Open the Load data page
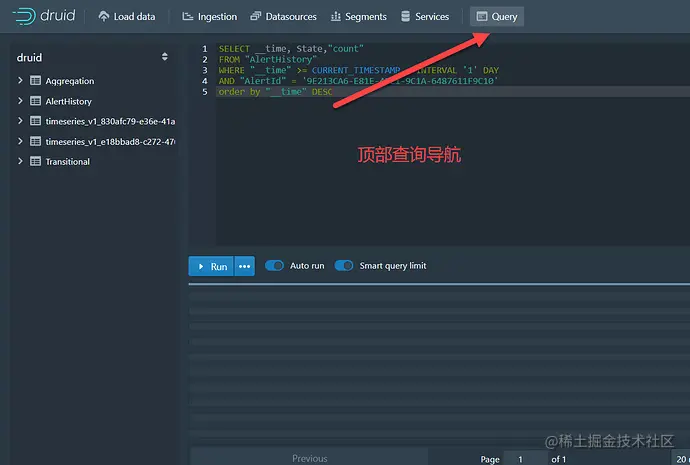Image resolution: width=690 pixels, height=465 pixels. [x=127, y=17]
